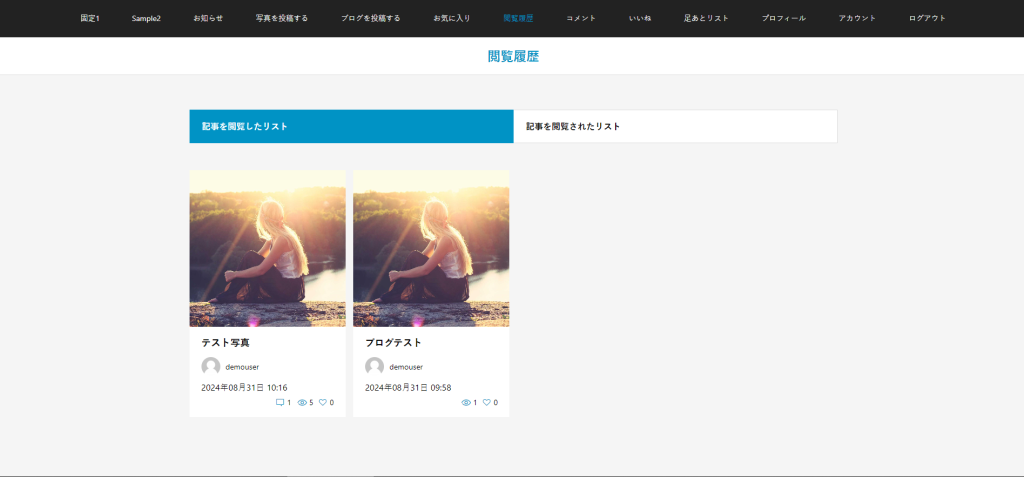Click the ブログテスト title link
The height and width of the screenshot is (477, 1024).
(393, 343)
